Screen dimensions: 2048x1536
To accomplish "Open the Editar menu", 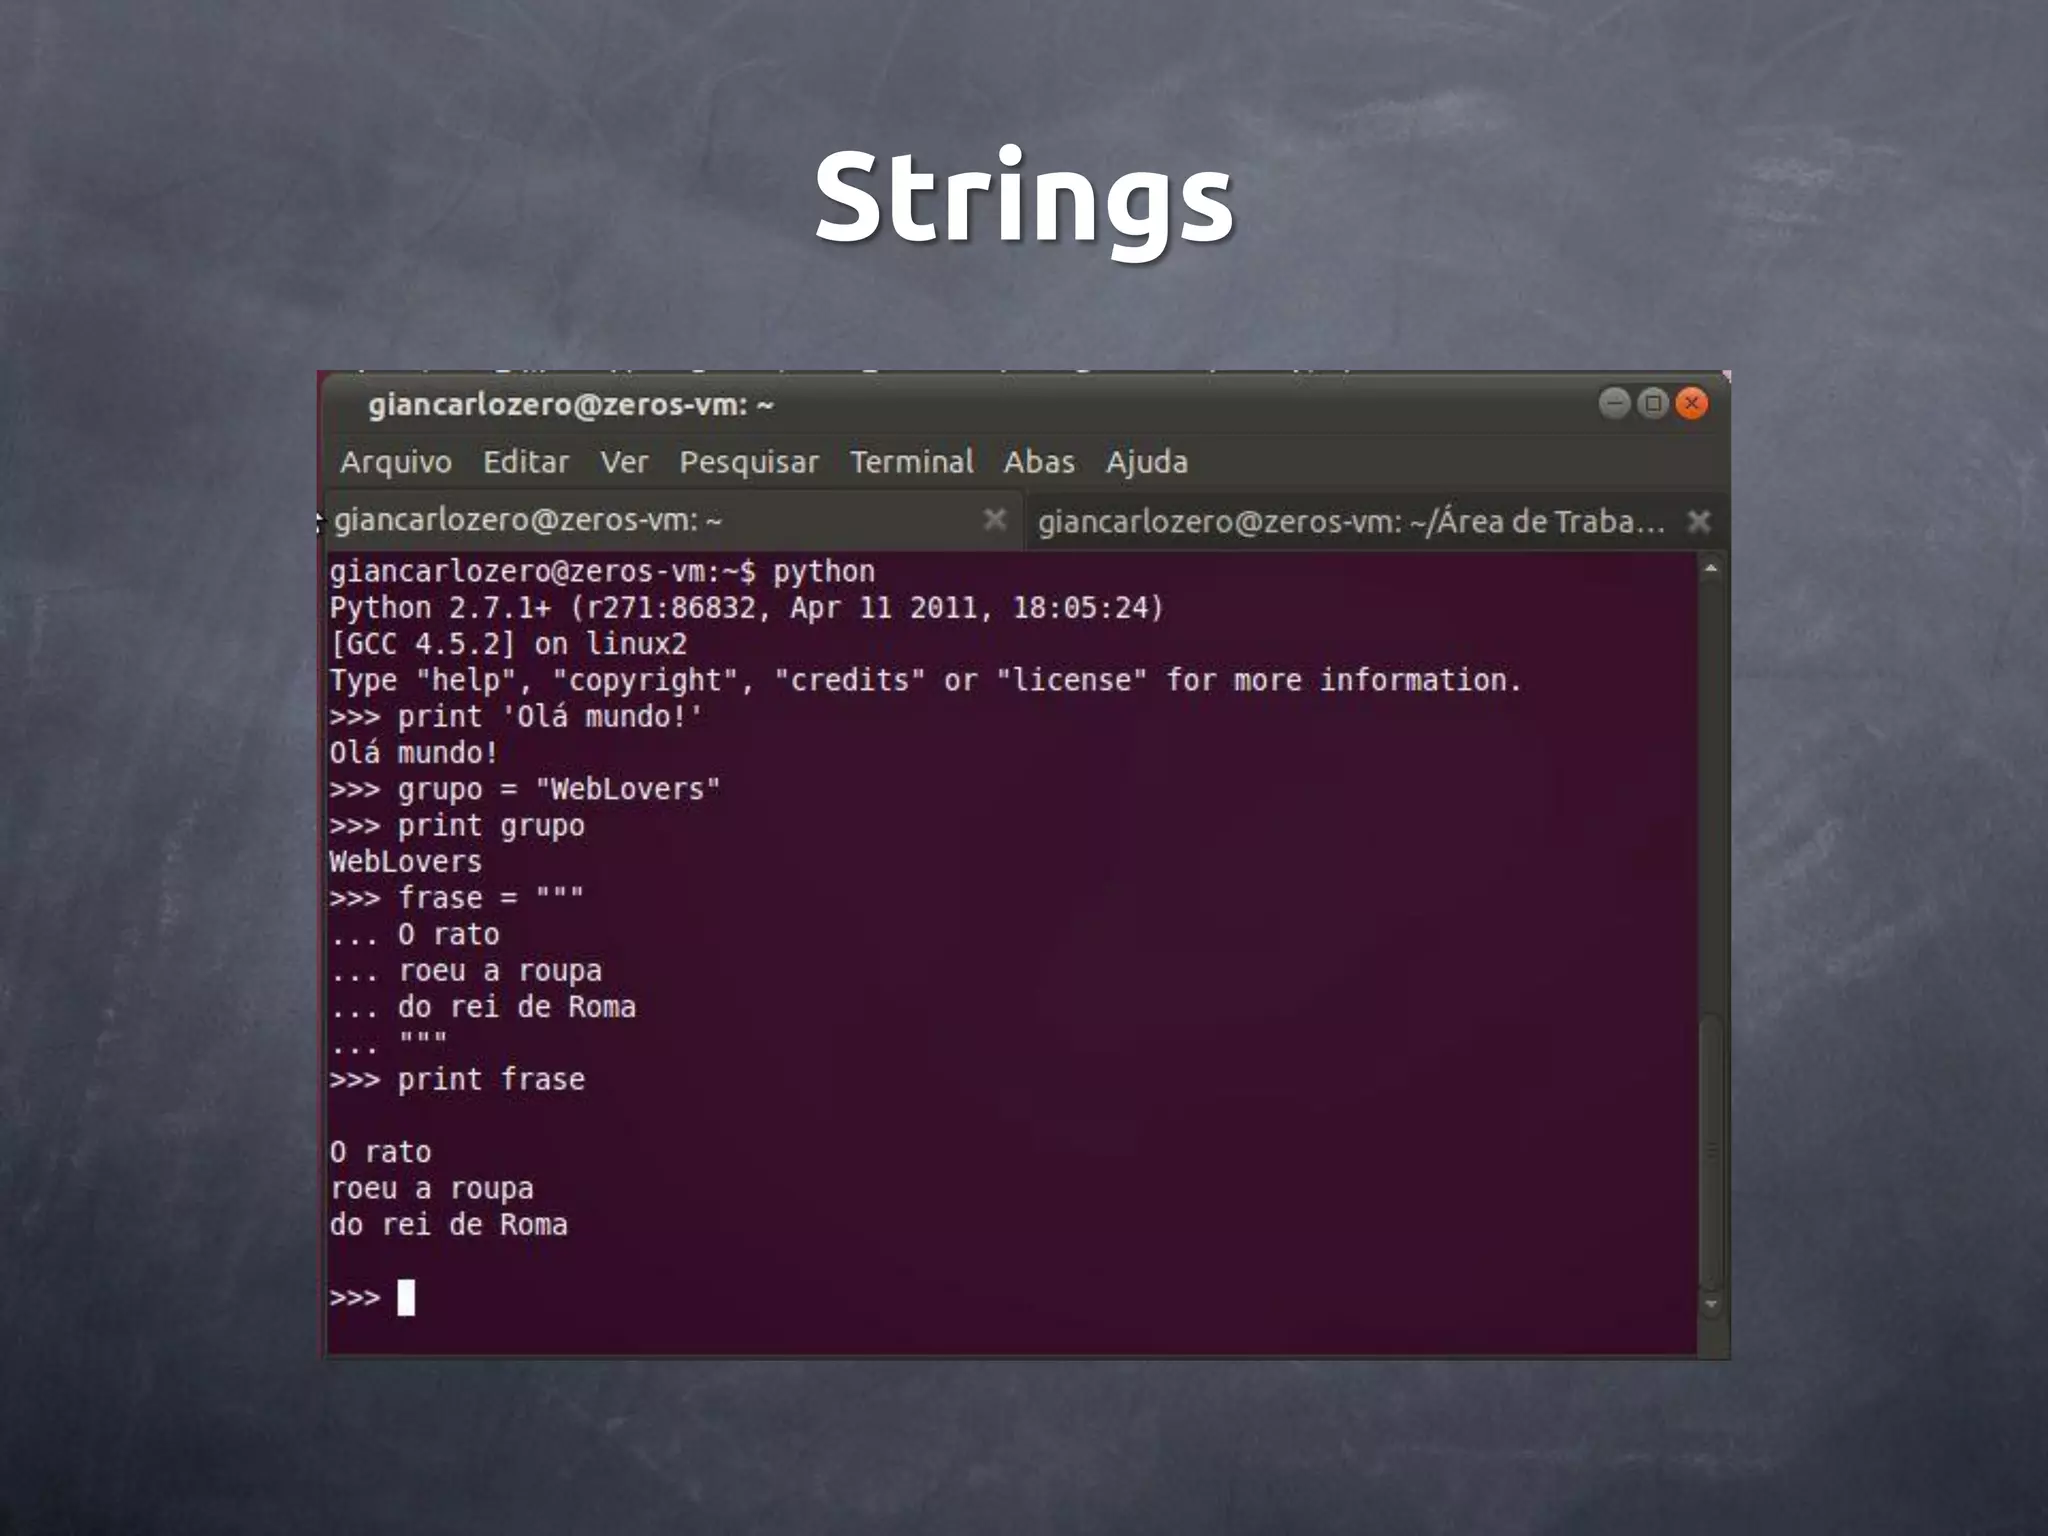I will [526, 462].
